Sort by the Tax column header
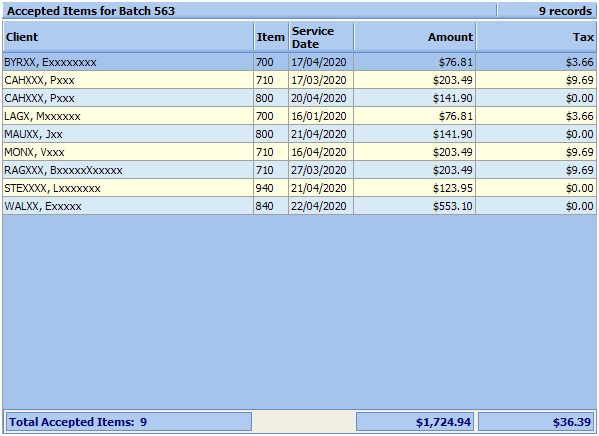 click(536, 37)
